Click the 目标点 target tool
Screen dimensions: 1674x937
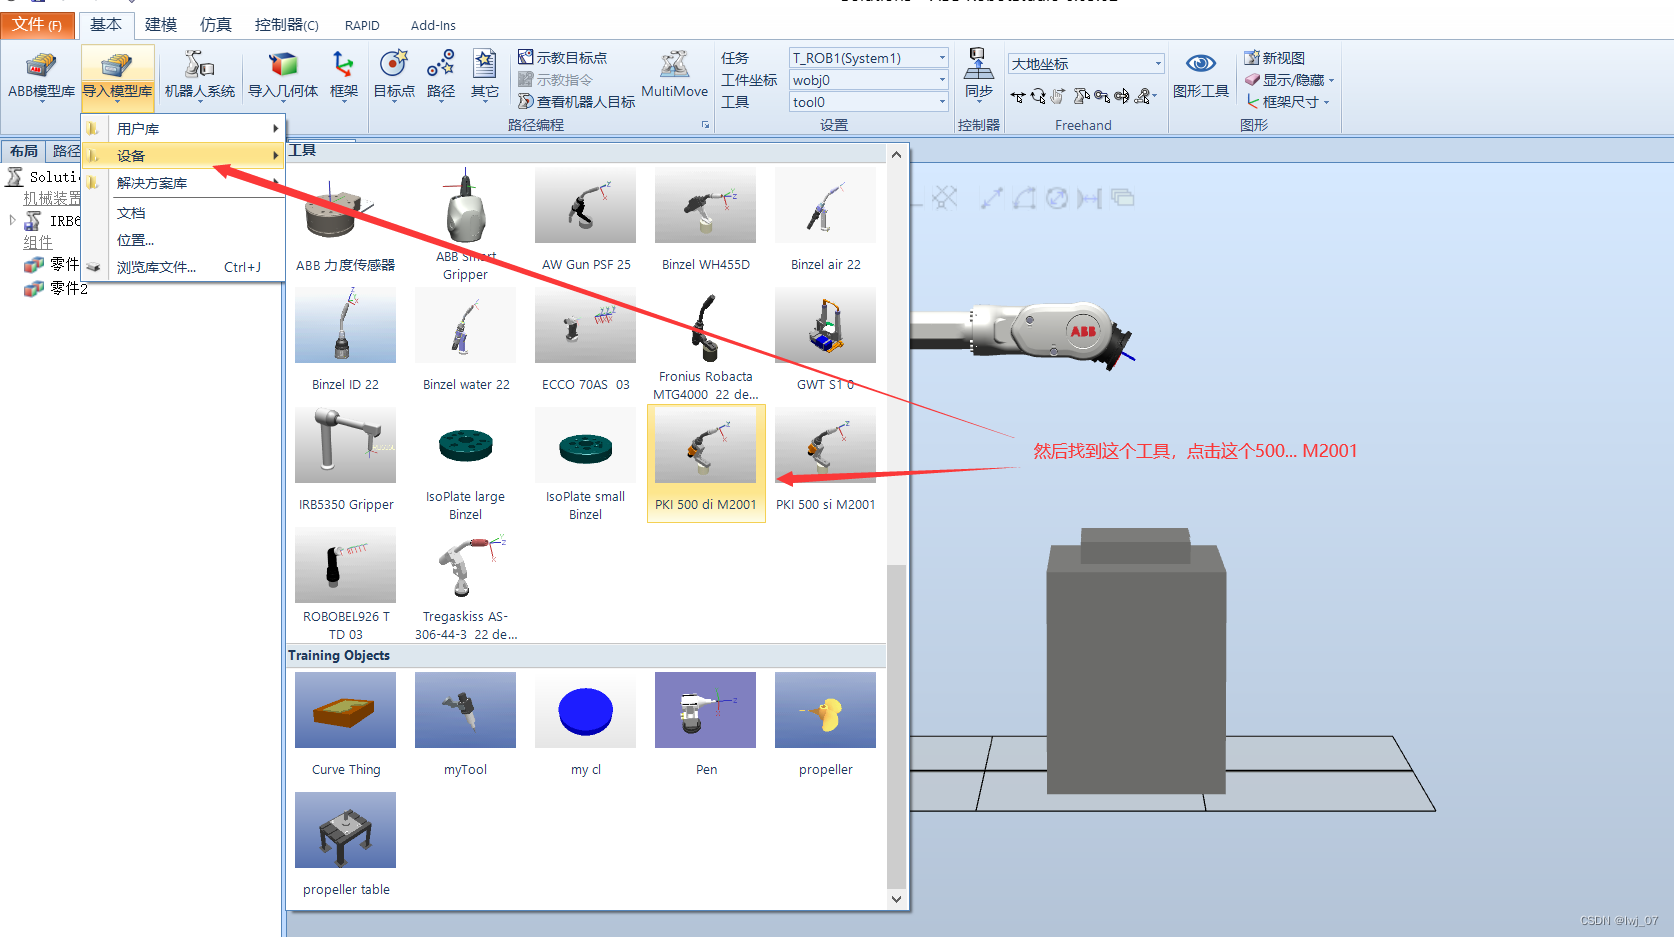(394, 76)
